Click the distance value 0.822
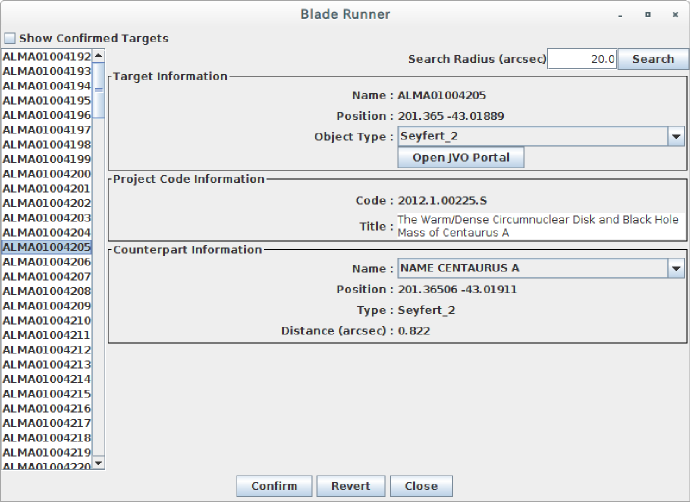The width and height of the screenshot is (690, 502). pos(414,331)
